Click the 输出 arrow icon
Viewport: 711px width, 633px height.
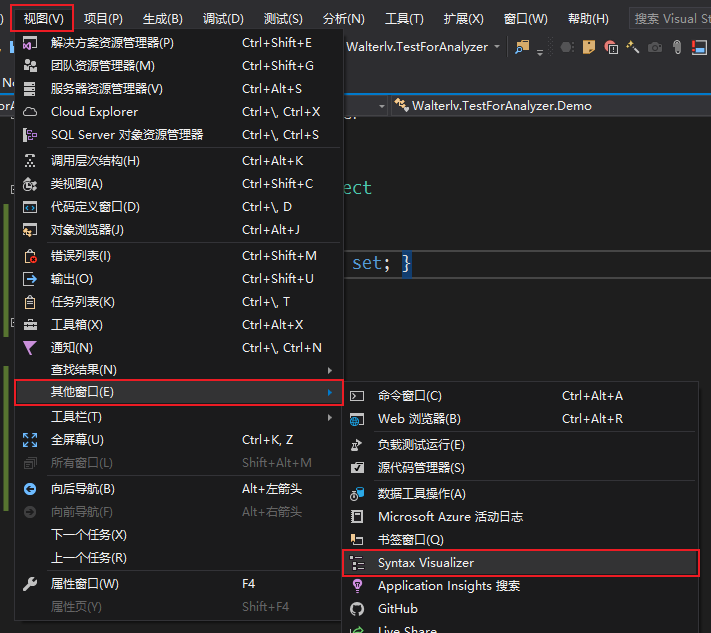[30, 278]
